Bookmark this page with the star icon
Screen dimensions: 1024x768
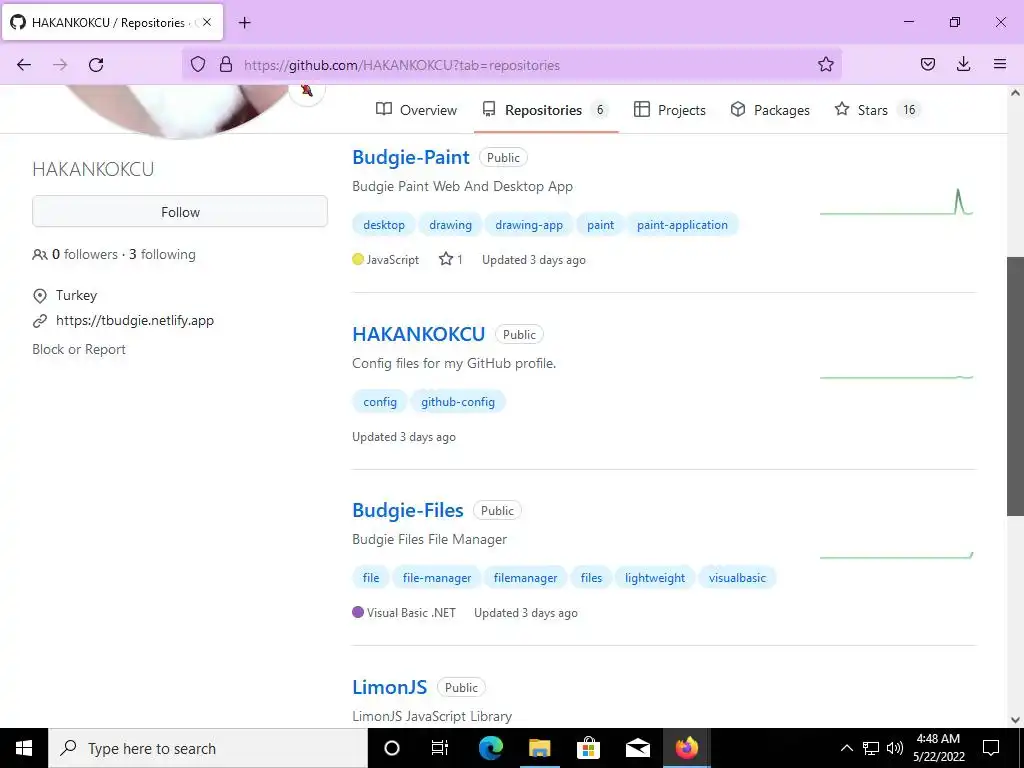pos(825,65)
